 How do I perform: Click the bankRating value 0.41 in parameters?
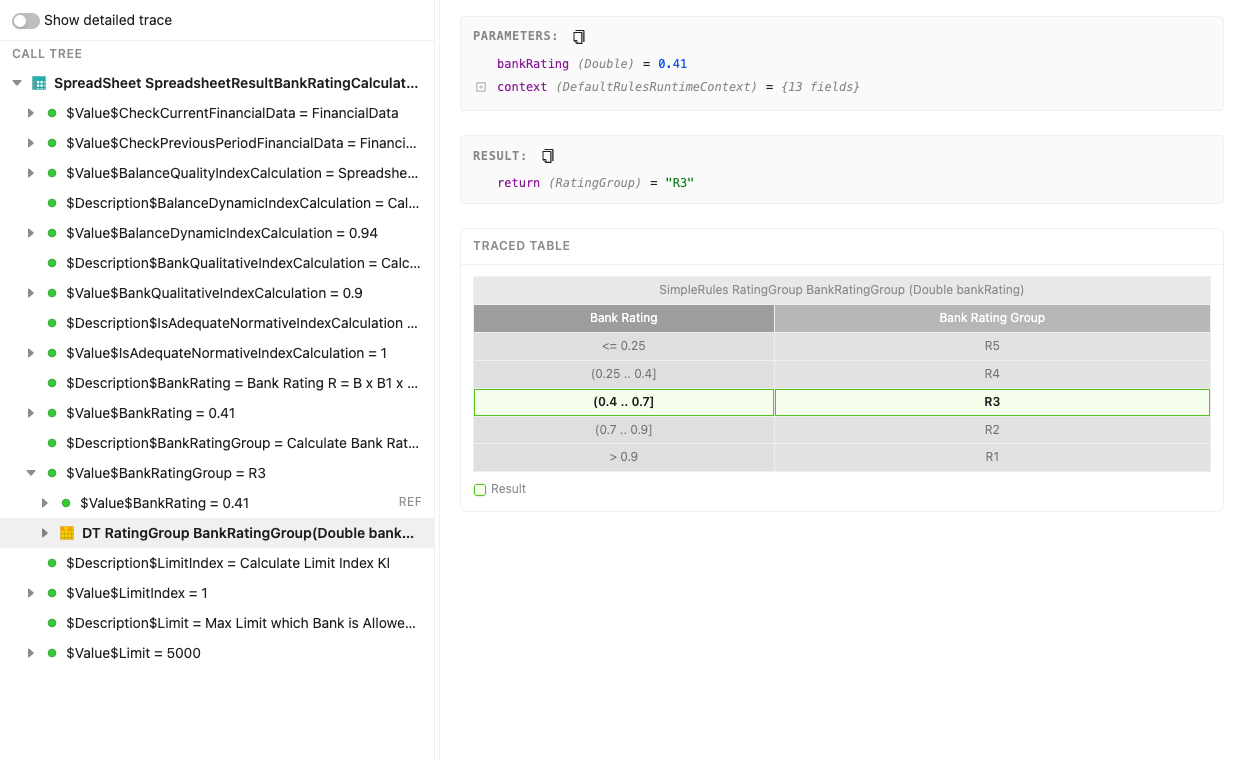click(672, 64)
